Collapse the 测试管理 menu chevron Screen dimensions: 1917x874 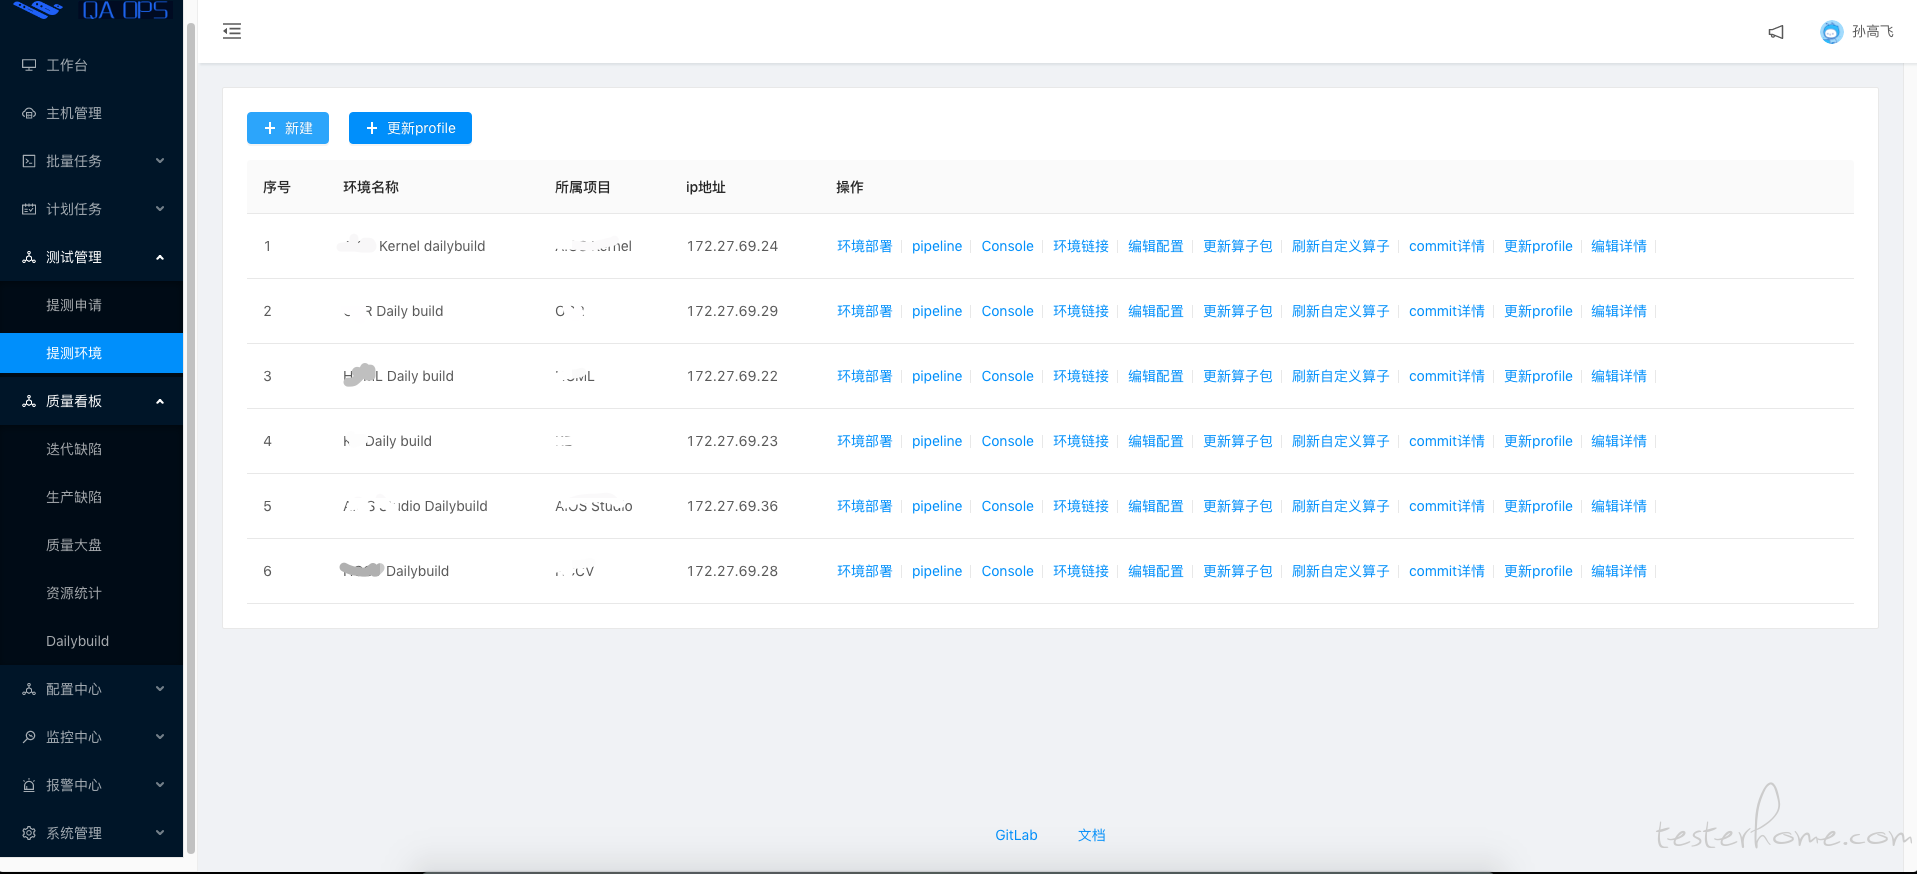pyautogui.click(x=160, y=257)
